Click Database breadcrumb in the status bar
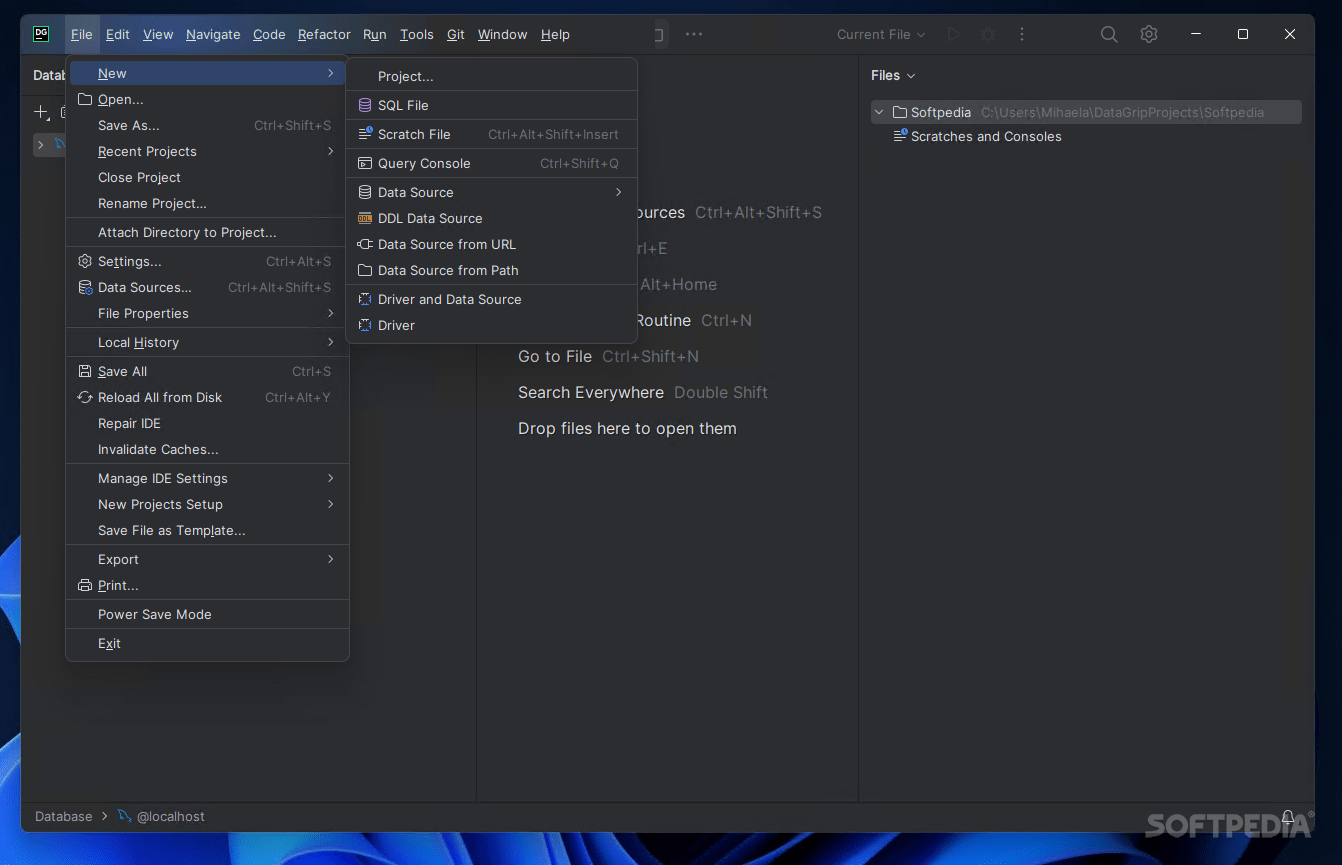The width and height of the screenshot is (1342, 865). (x=64, y=816)
